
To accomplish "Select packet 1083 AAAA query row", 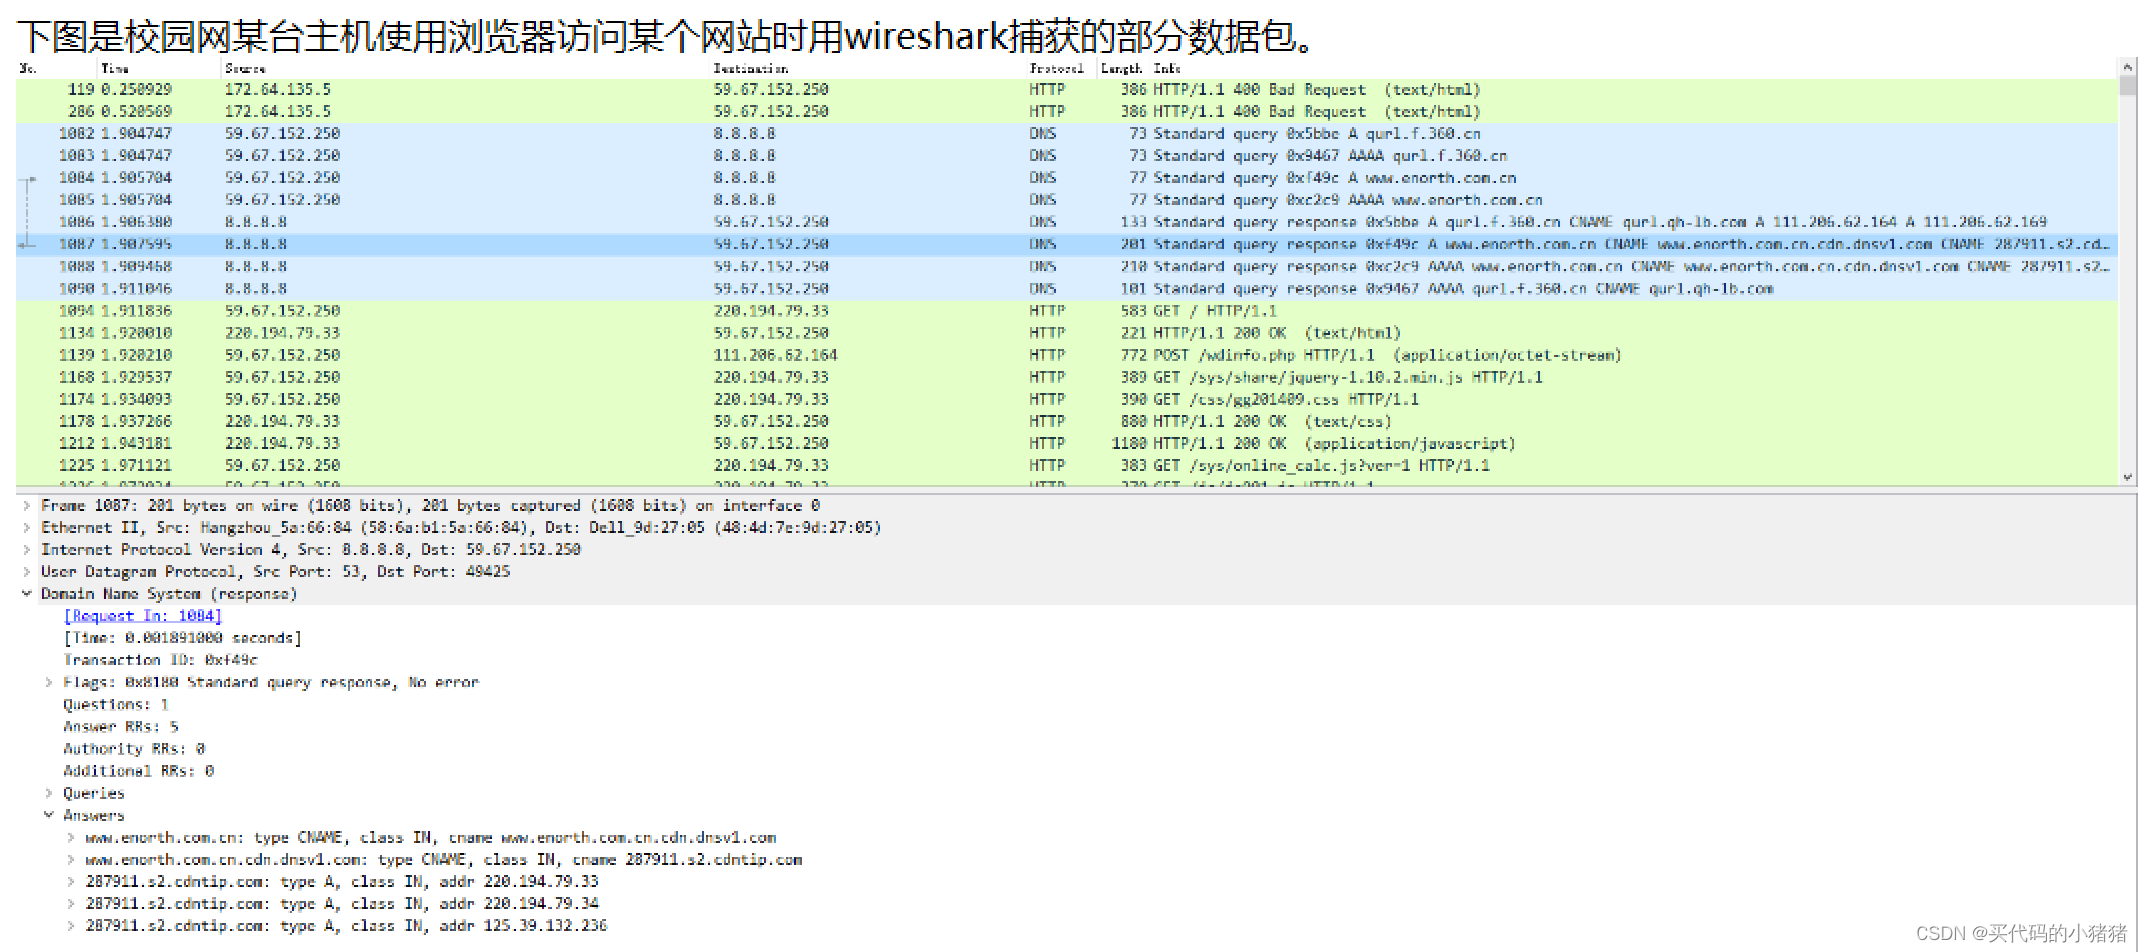I will point(1067,156).
